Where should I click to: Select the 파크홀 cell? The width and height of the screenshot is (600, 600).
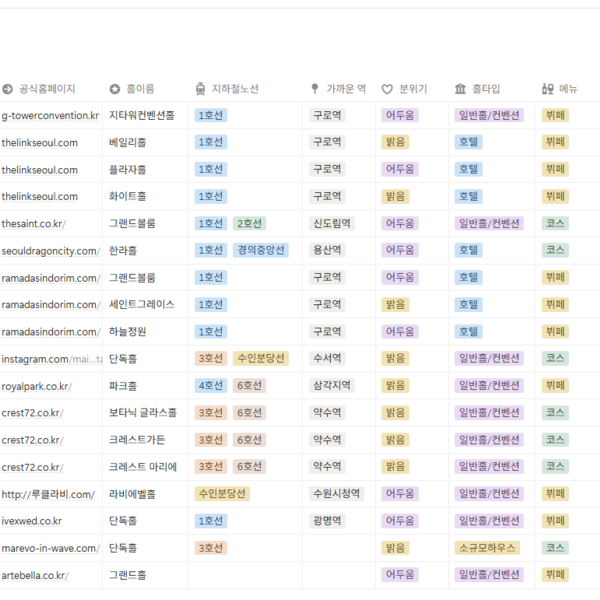(x=145, y=386)
